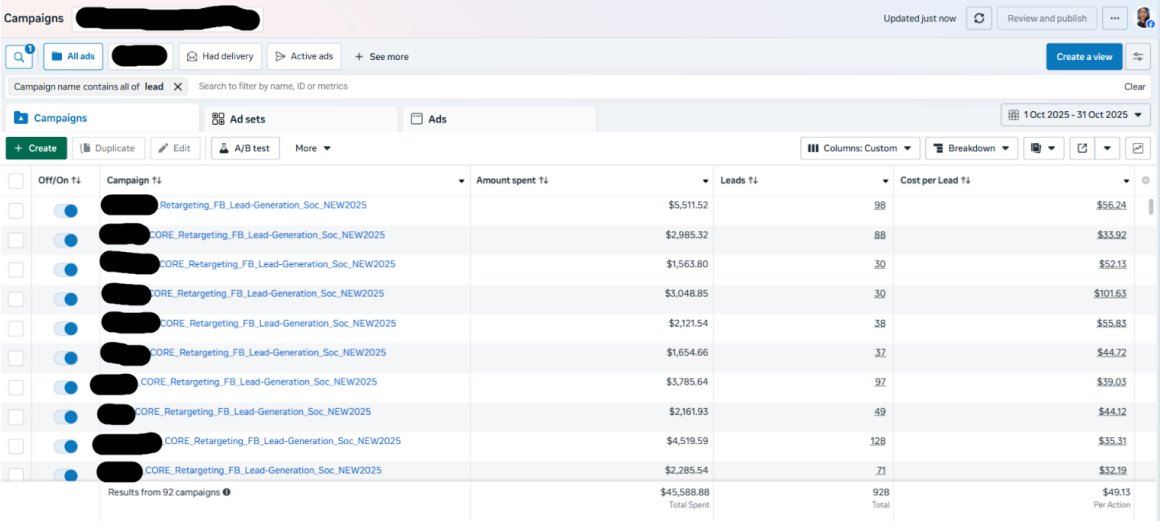Sort by Leads column arrows
Viewport: 1160px width, 529px height.
(x=752, y=181)
